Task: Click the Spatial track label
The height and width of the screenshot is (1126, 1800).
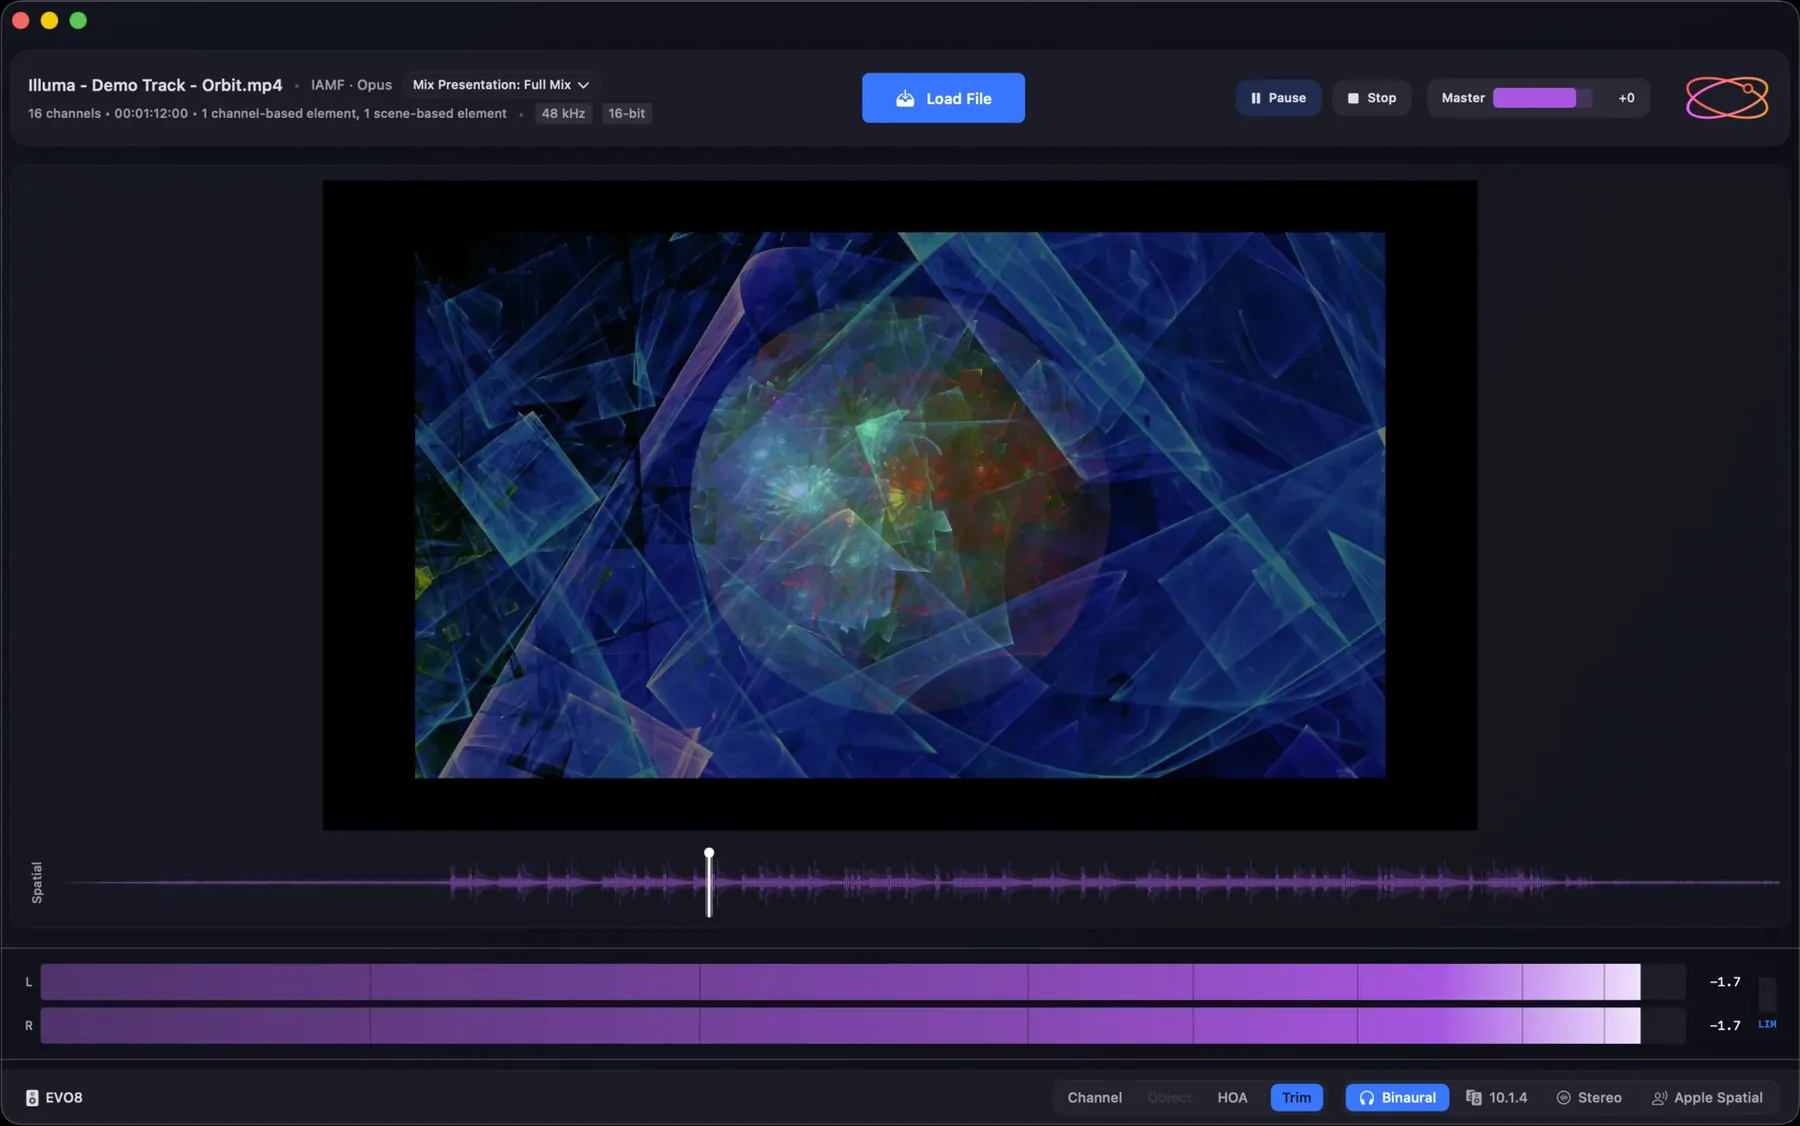Action: click(37, 882)
